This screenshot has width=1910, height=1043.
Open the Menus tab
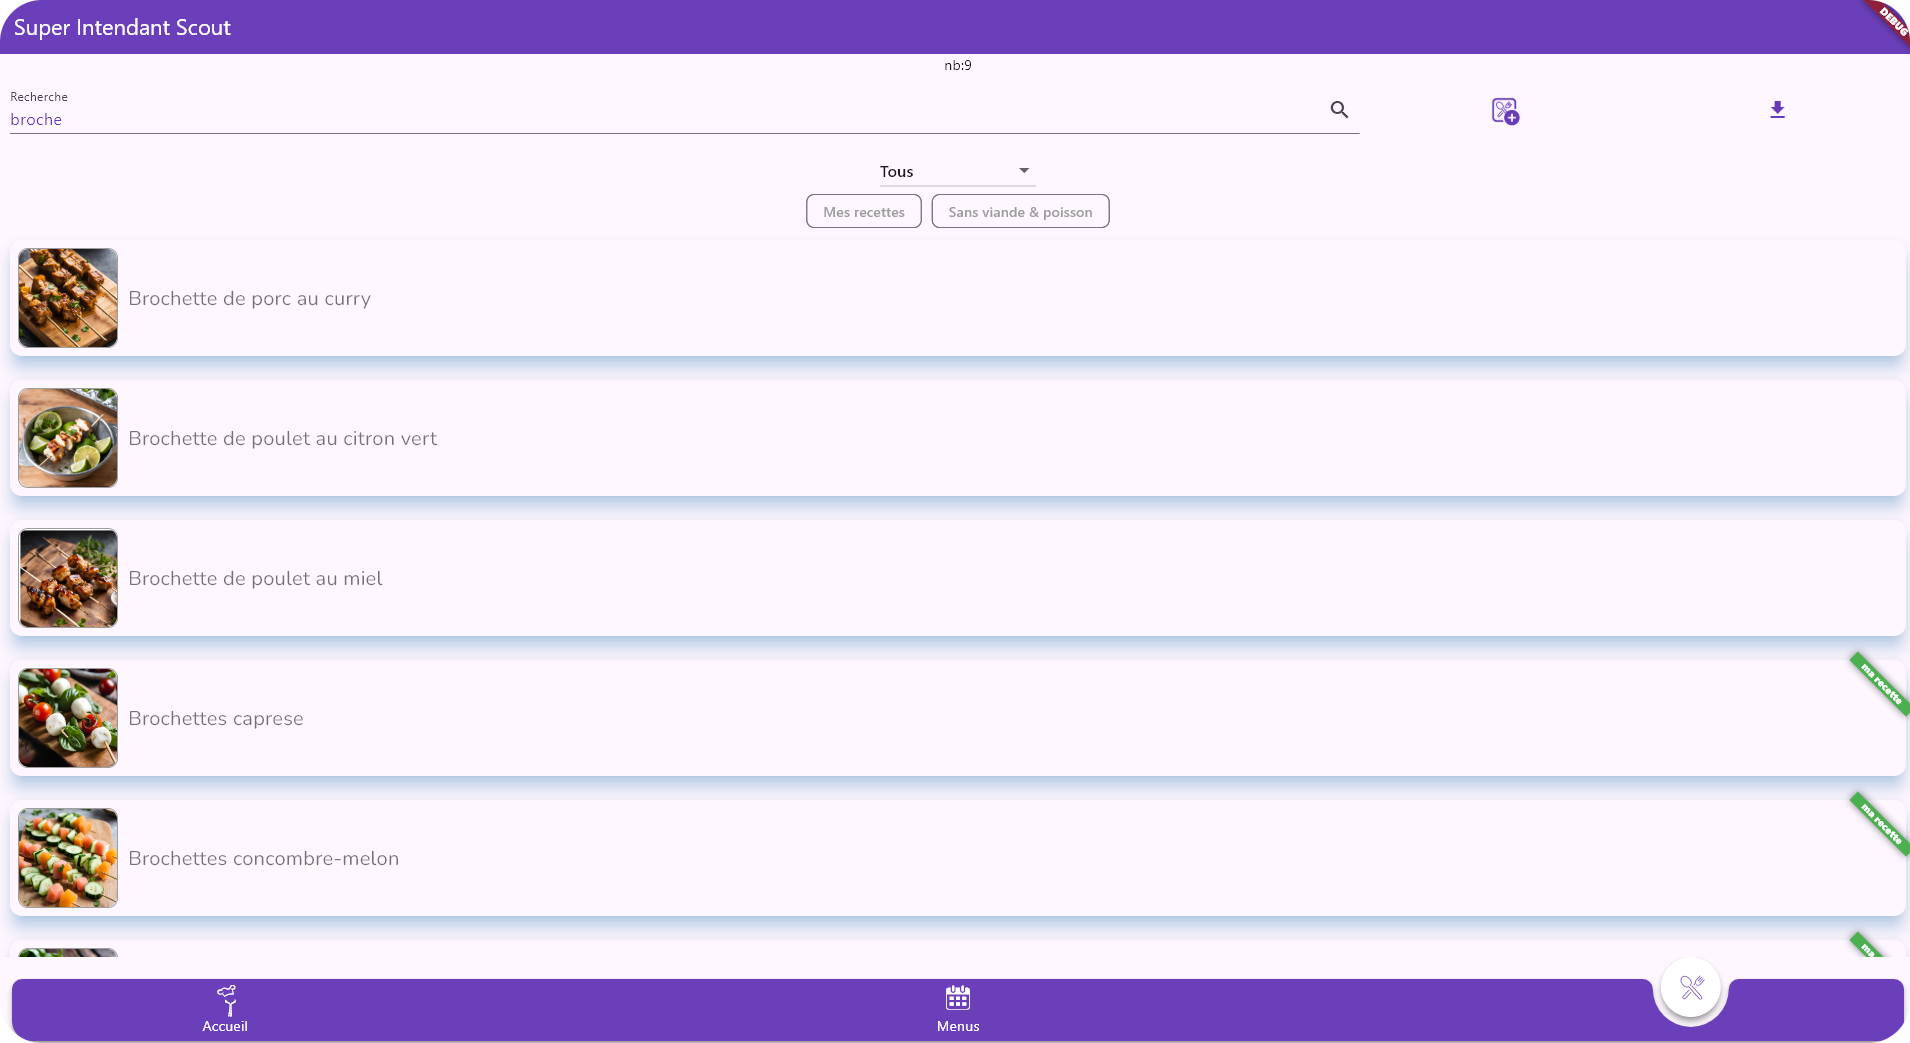(958, 1009)
